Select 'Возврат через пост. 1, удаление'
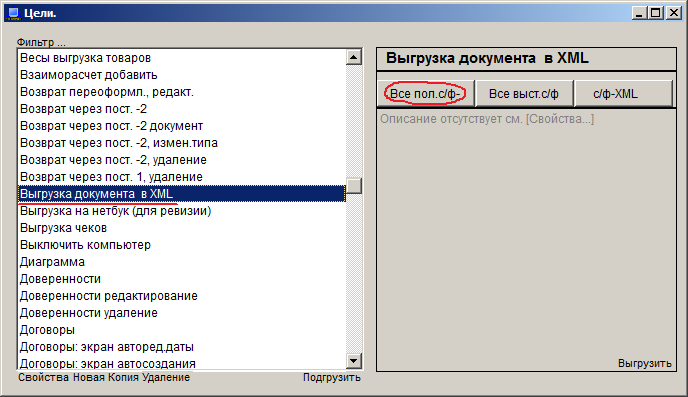Viewport: 688px width, 397px height. pyautogui.click(x=182, y=177)
